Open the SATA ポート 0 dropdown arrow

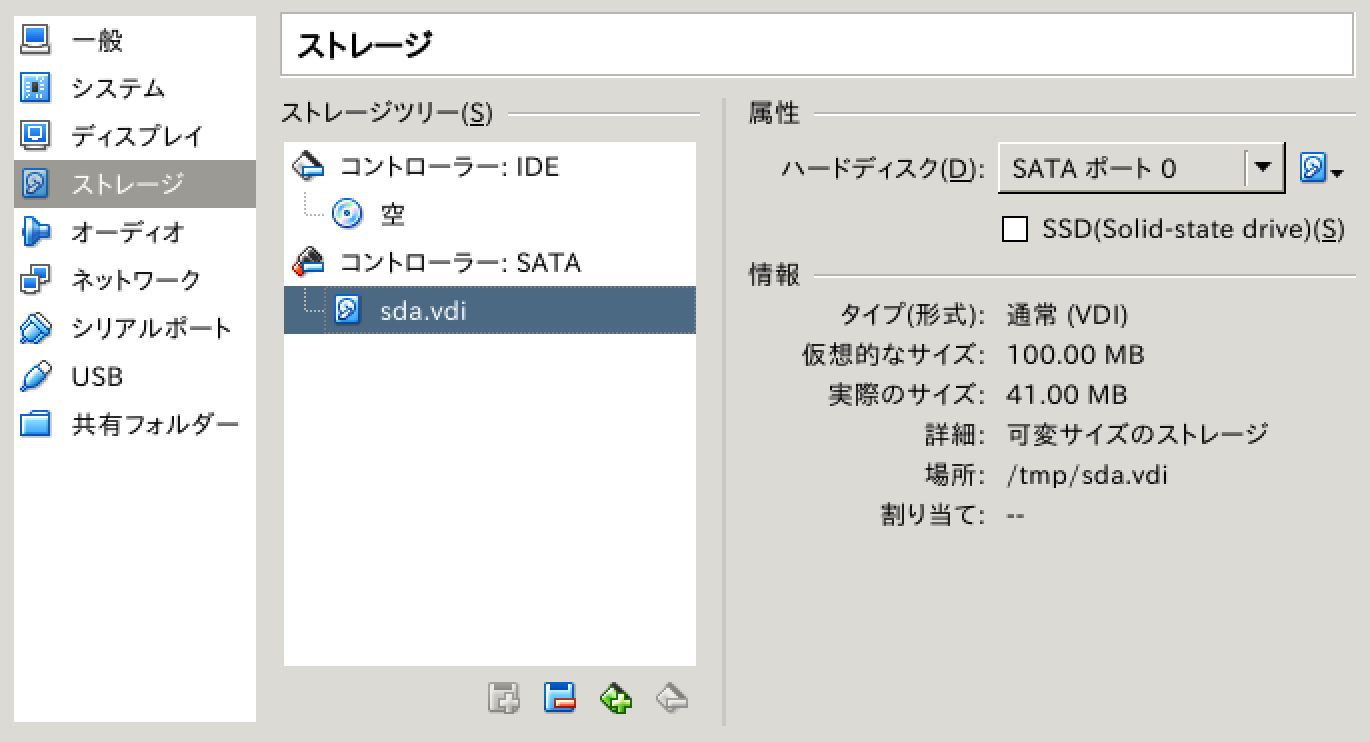coord(1265,168)
